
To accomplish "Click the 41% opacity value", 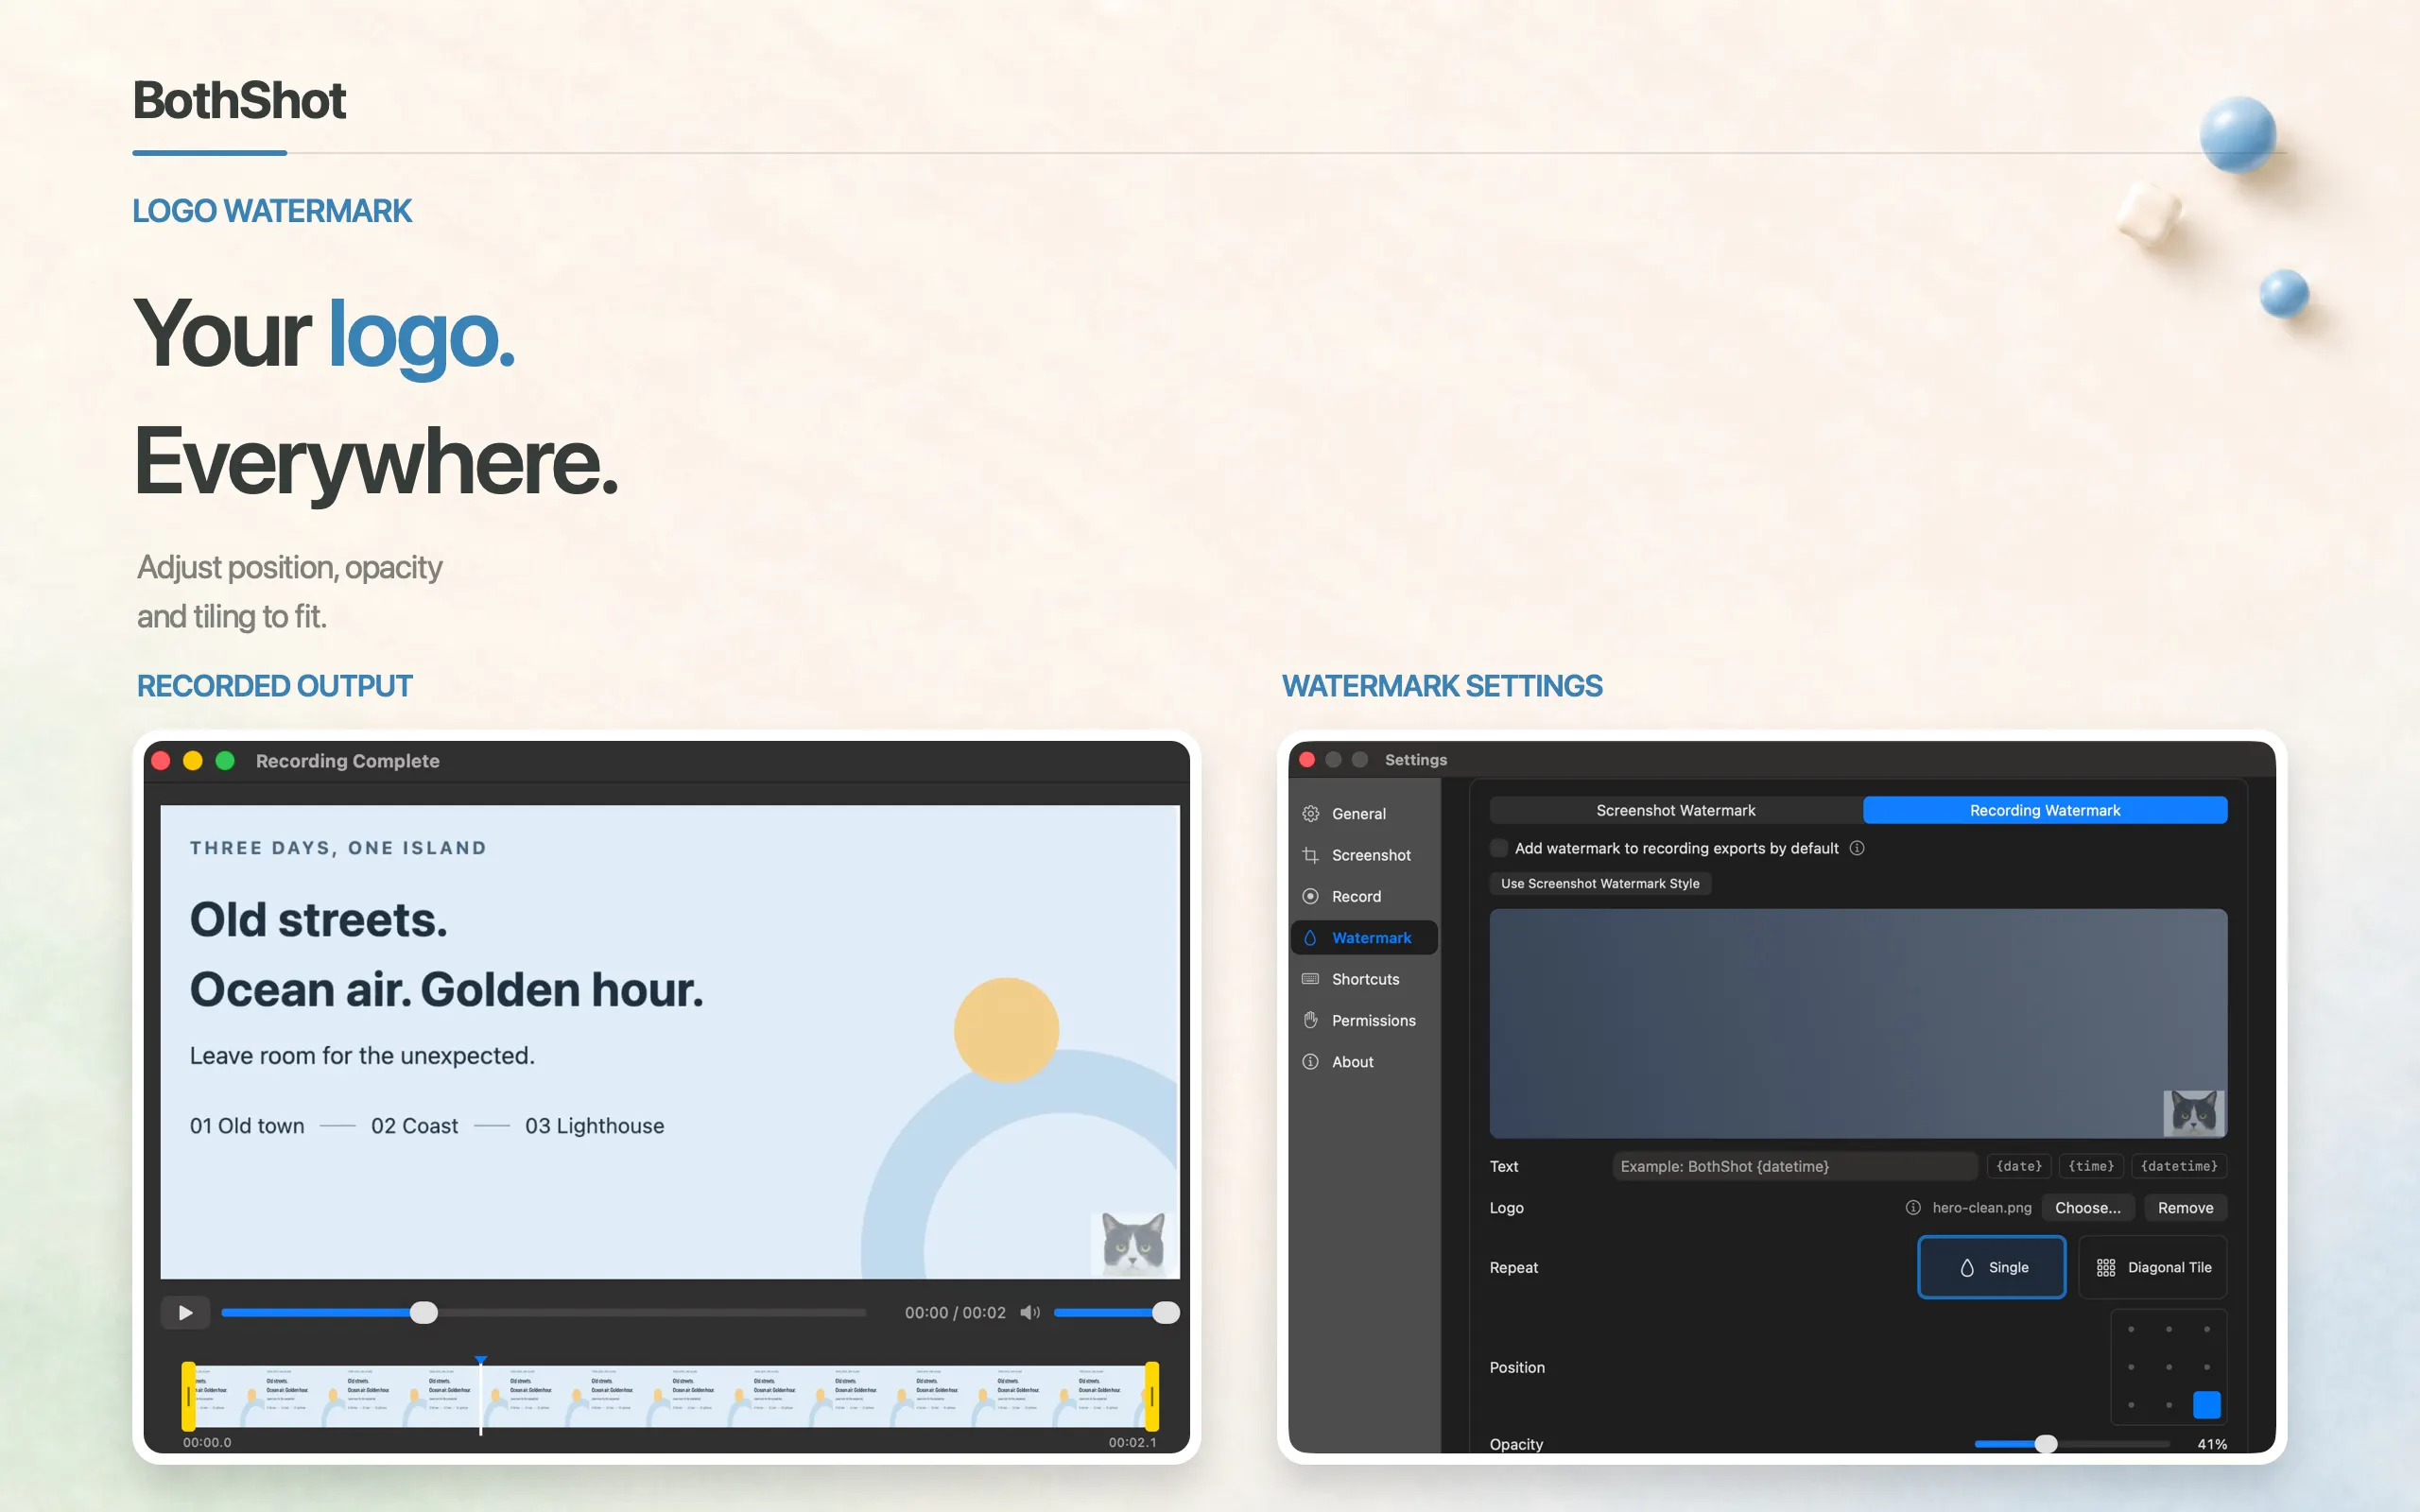I will (2212, 1444).
